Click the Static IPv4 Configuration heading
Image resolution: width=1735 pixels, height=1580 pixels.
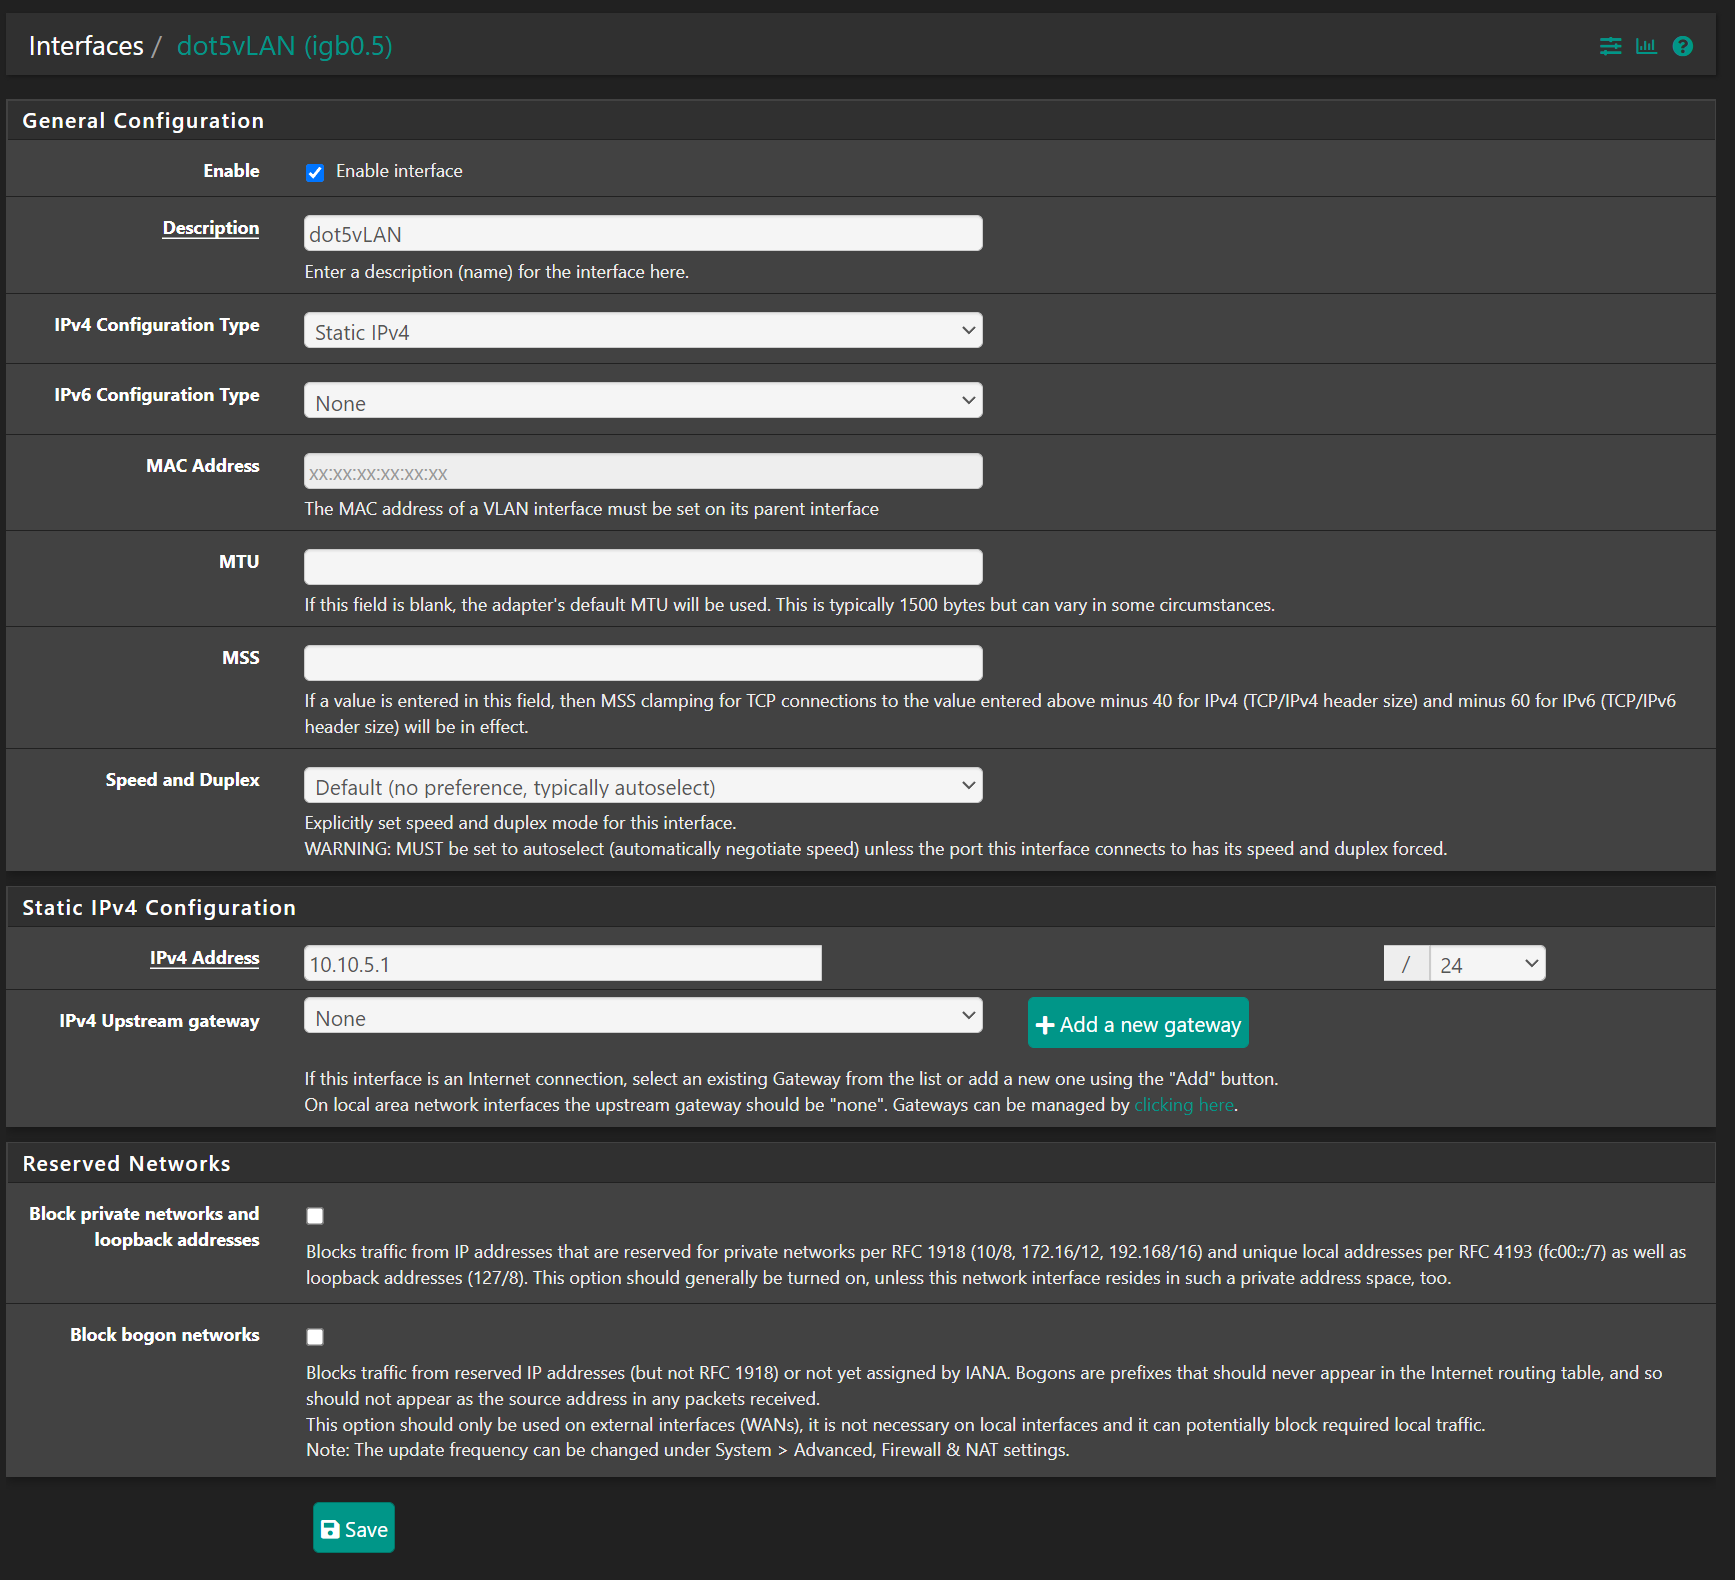coord(159,908)
